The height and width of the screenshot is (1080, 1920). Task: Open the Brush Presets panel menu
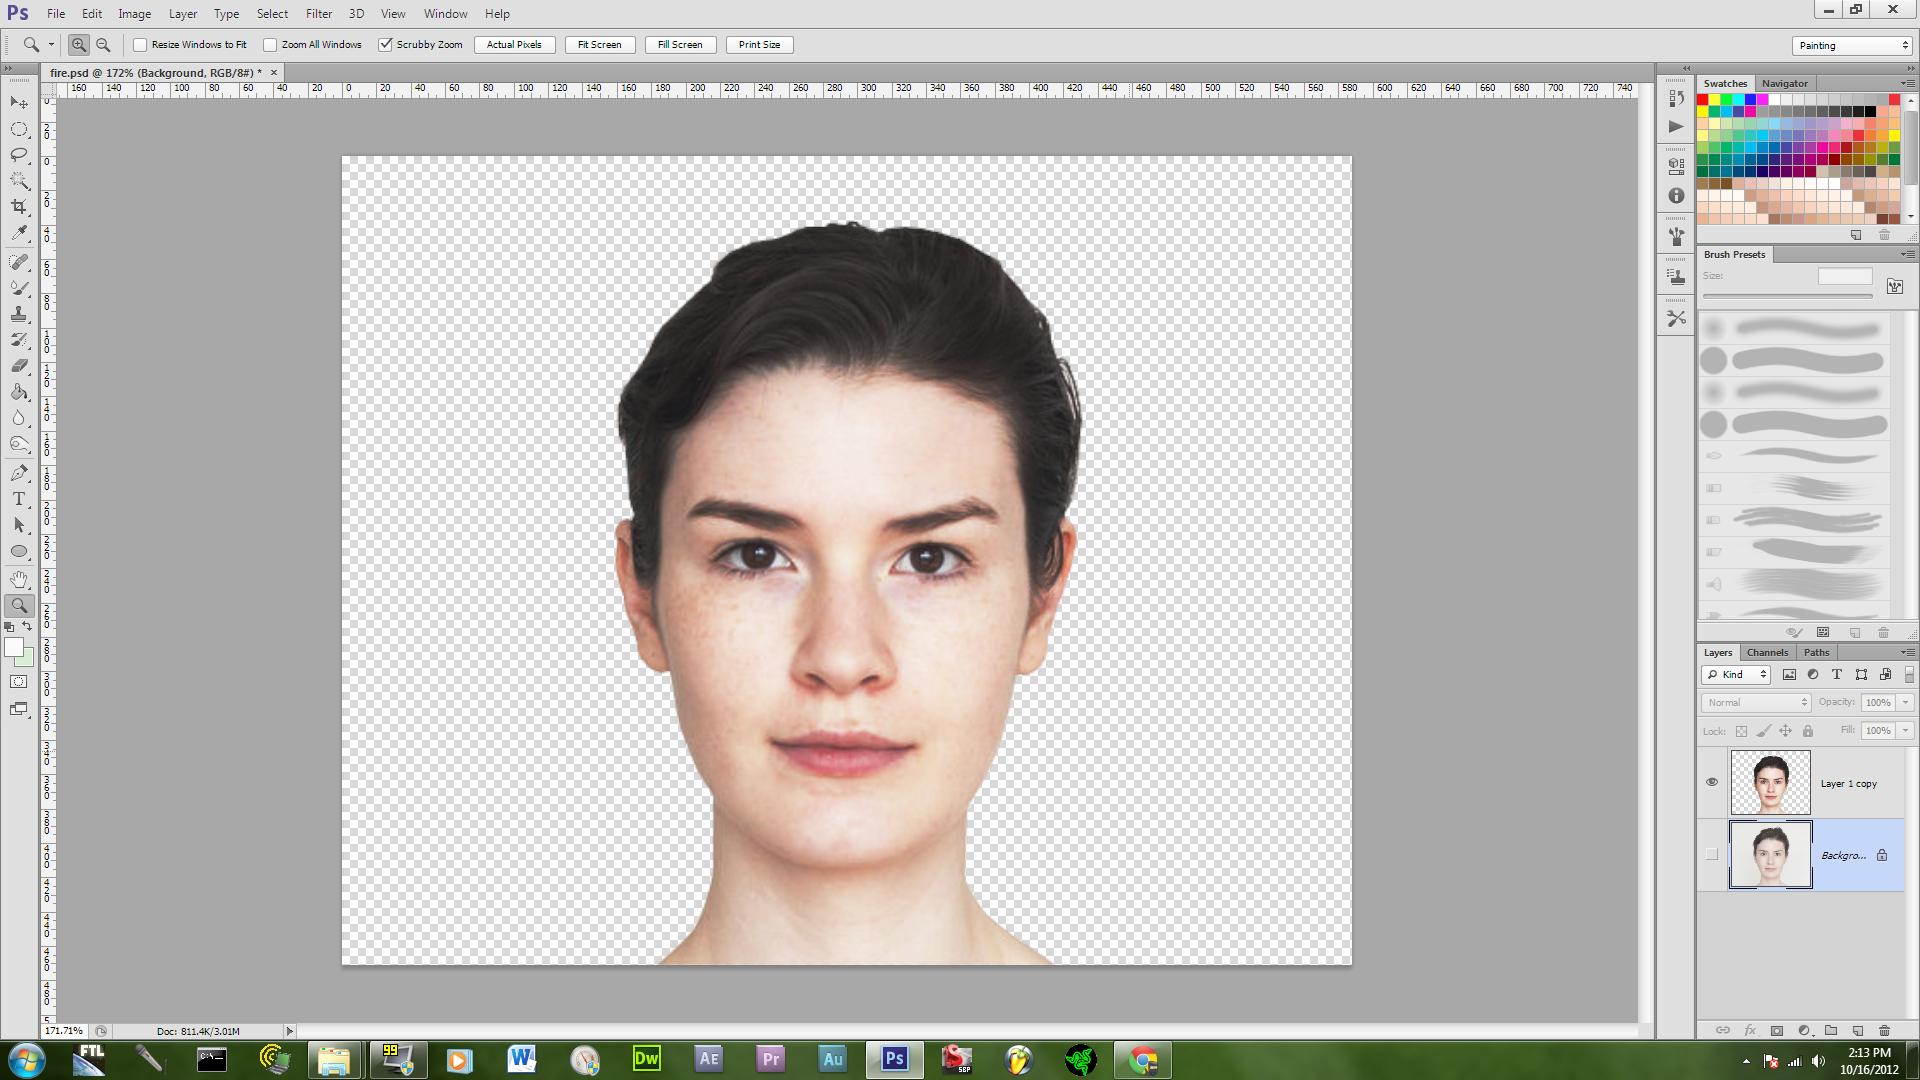pyautogui.click(x=1907, y=255)
